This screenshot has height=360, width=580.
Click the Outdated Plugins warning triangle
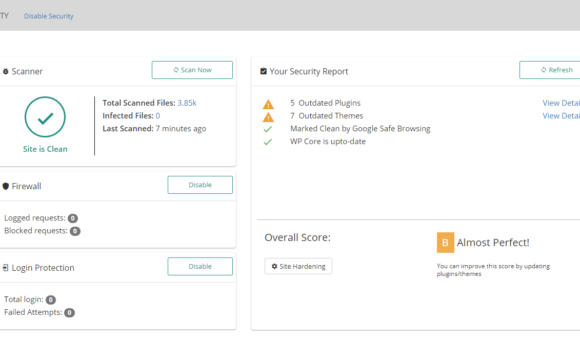268,104
